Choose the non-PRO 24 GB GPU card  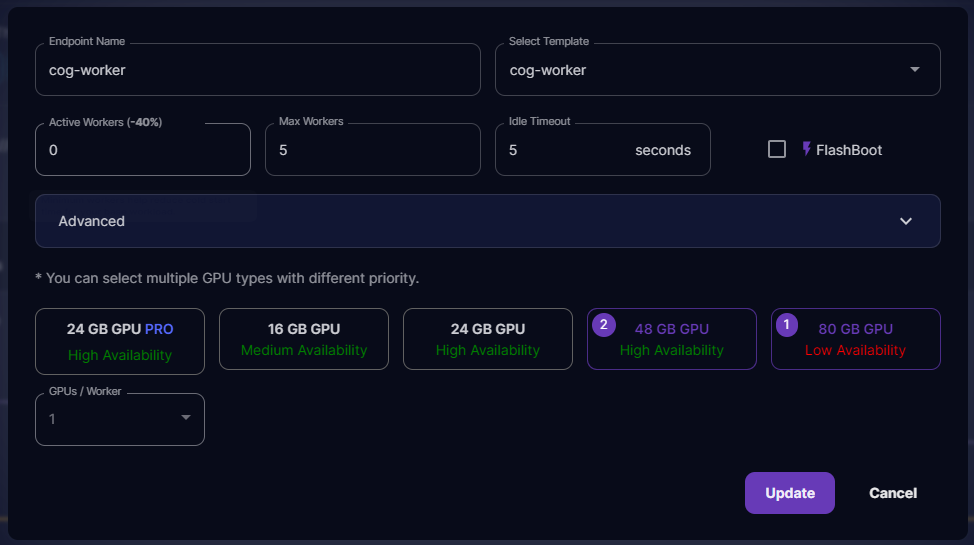[x=488, y=339]
